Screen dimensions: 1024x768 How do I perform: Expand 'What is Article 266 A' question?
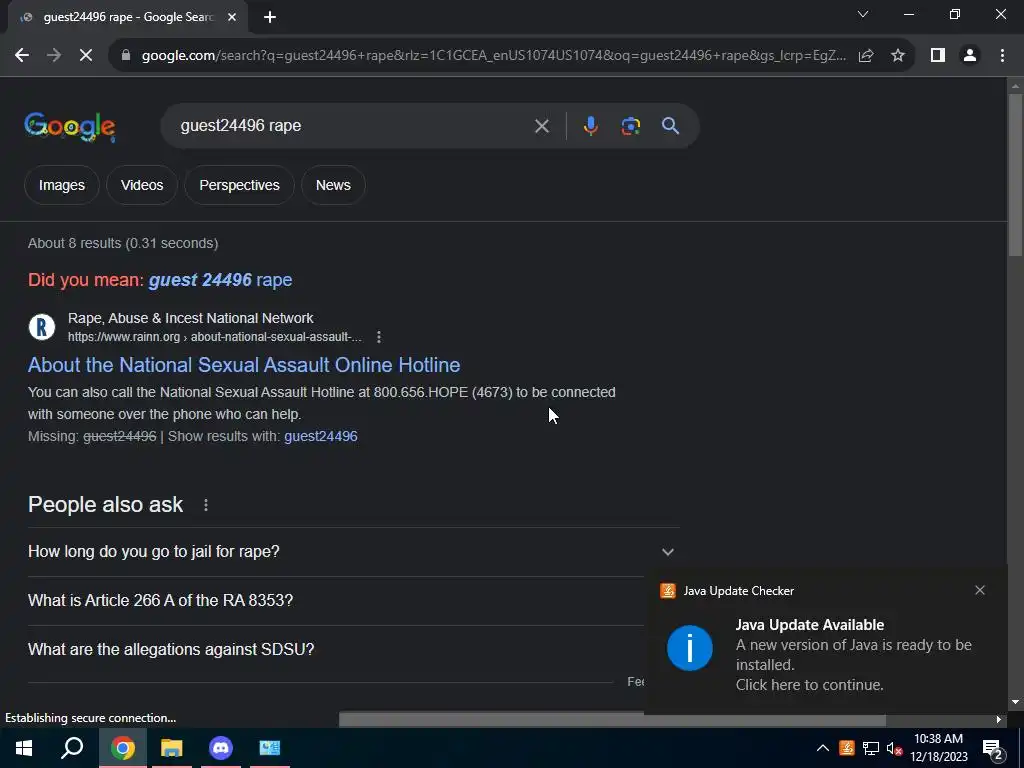pos(336,601)
